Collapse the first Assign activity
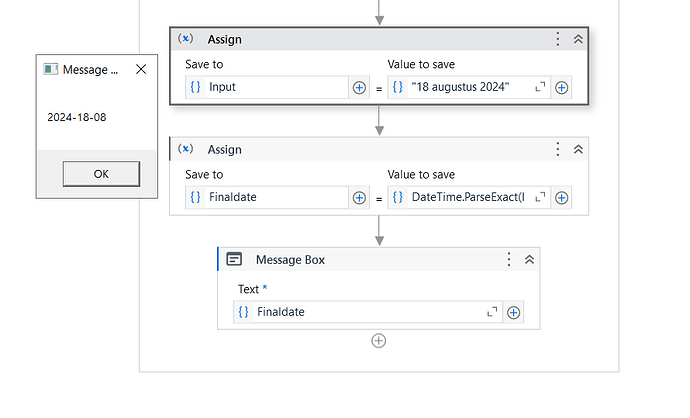The height and width of the screenshot is (418, 690). click(578, 39)
